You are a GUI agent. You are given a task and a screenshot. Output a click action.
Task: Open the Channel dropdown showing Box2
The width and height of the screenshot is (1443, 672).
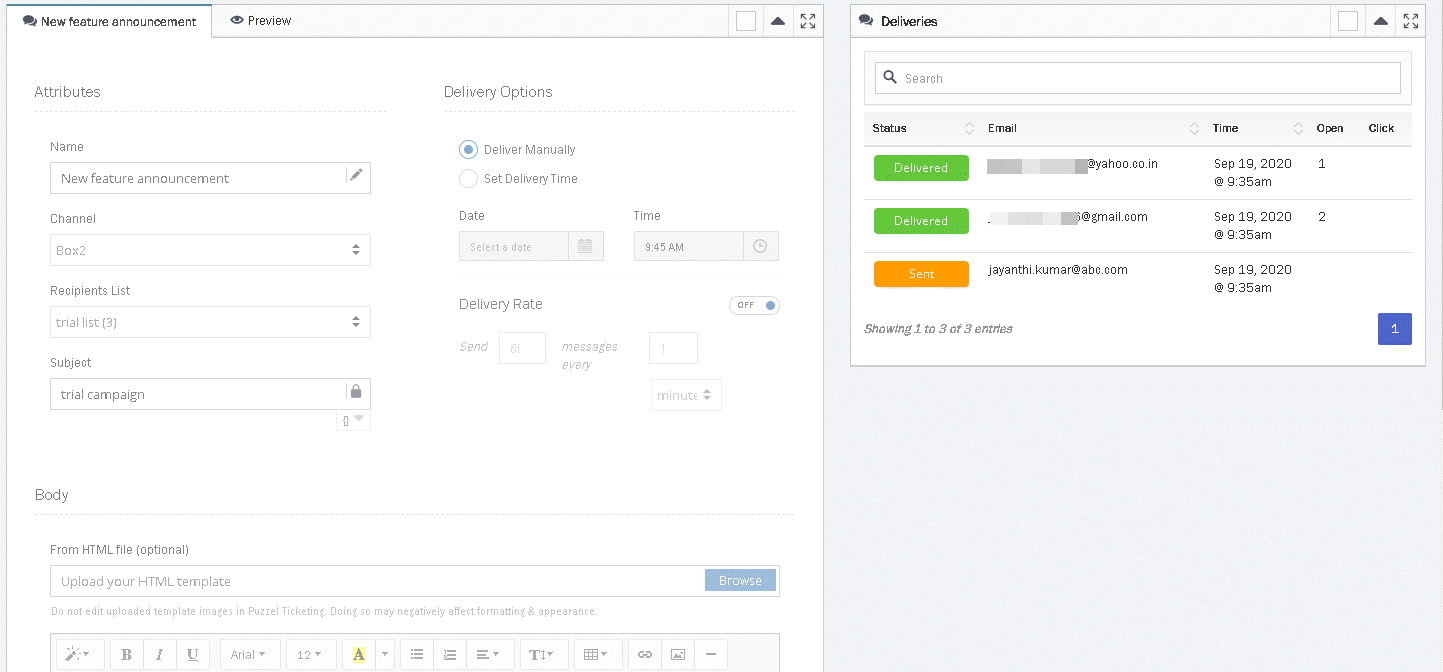(210, 250)
